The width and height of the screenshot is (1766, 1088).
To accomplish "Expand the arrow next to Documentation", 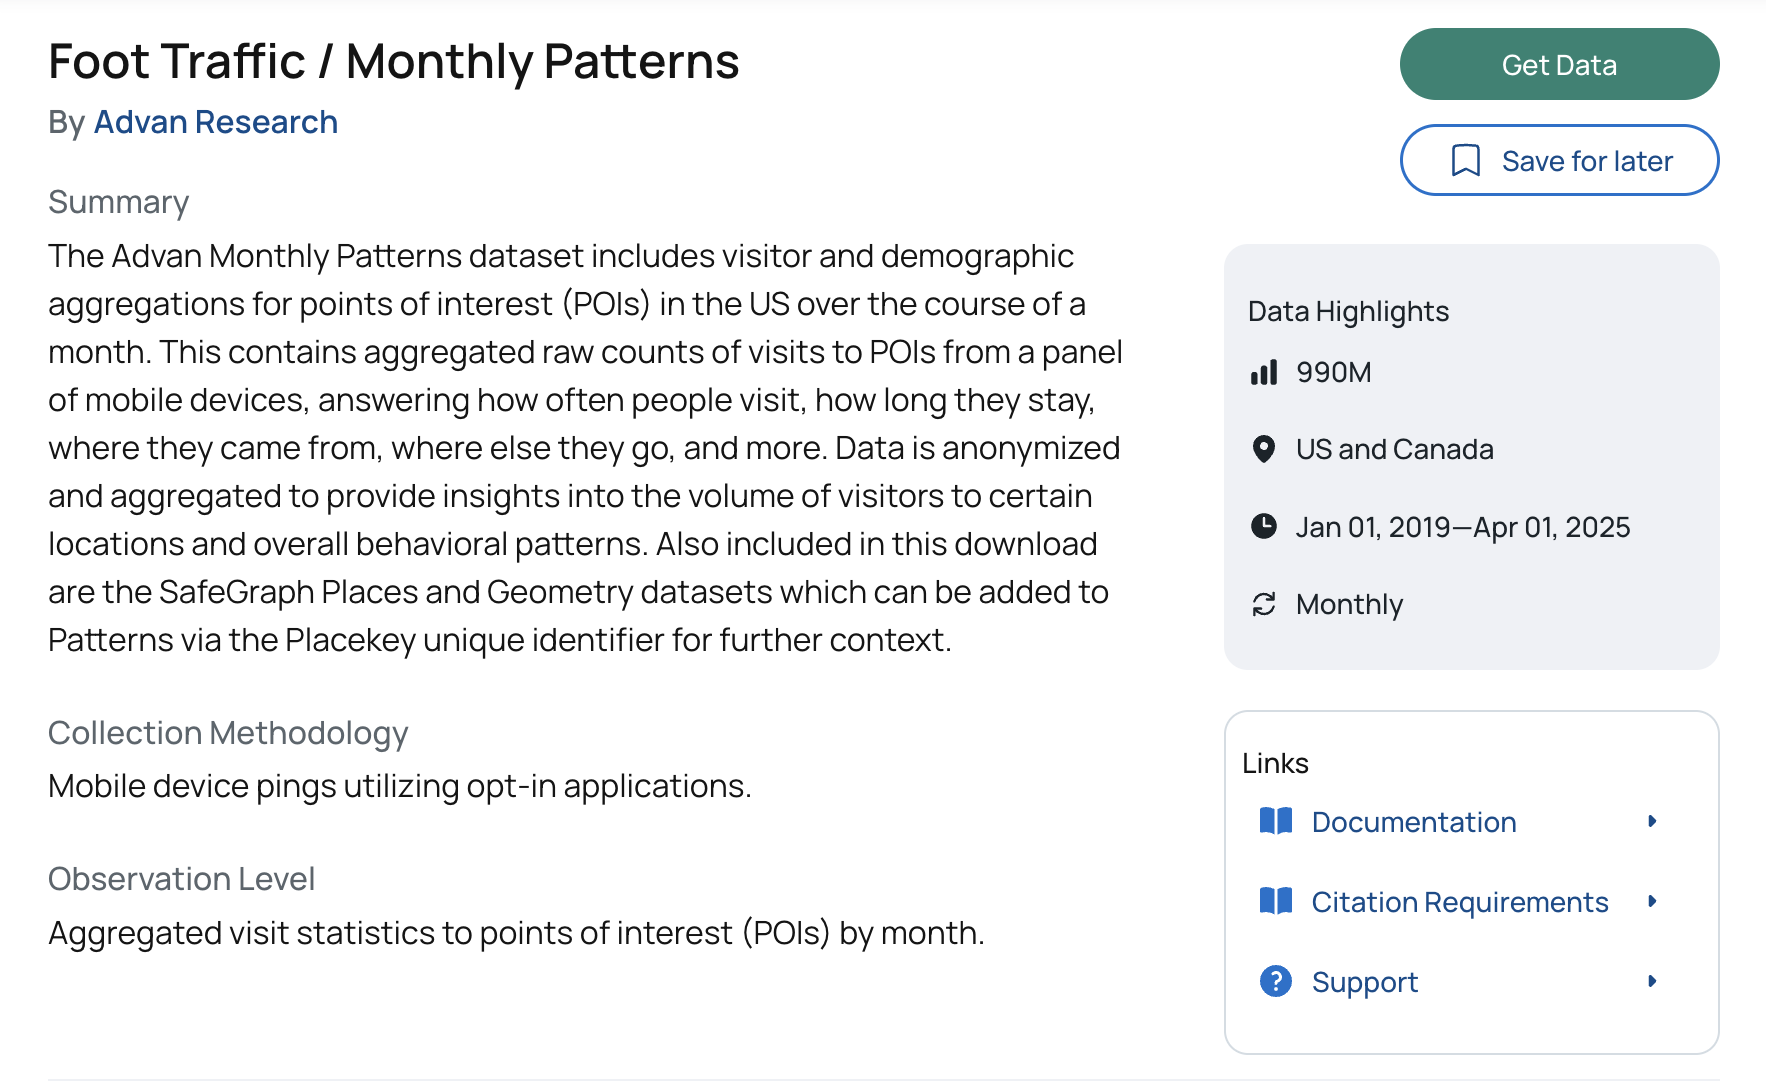I will (1652, 821).
